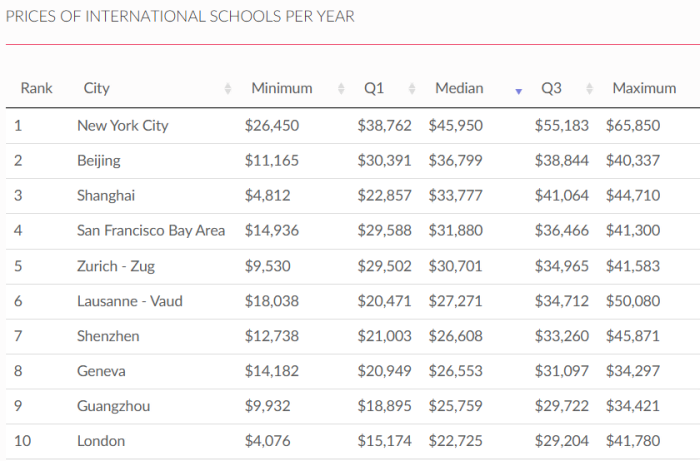Image resolution: width=700 pixels, height=461 pixels.
Task: Click the Geneva city cell
Action: click(x=101, y=371)
